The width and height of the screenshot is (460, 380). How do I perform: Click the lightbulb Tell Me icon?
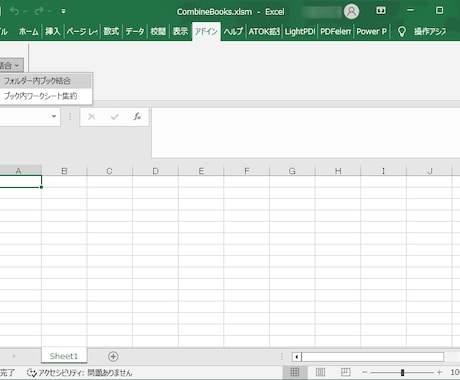click(x=402, y=32)
